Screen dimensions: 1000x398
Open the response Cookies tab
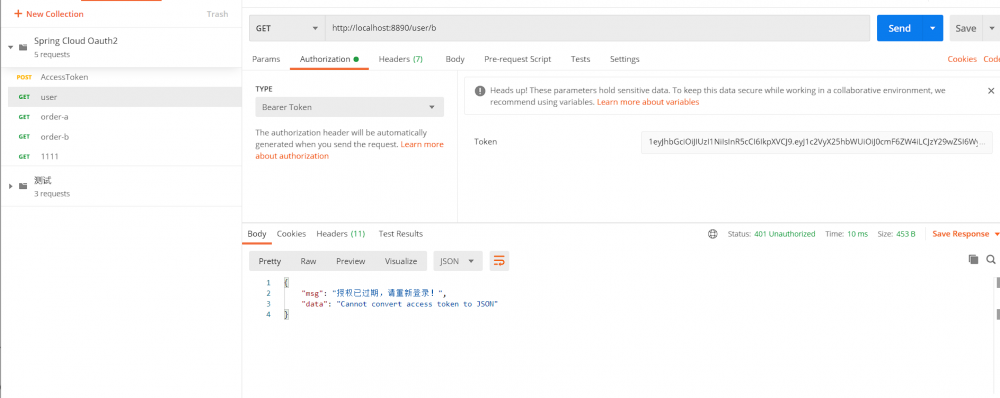tap(291, 234)
